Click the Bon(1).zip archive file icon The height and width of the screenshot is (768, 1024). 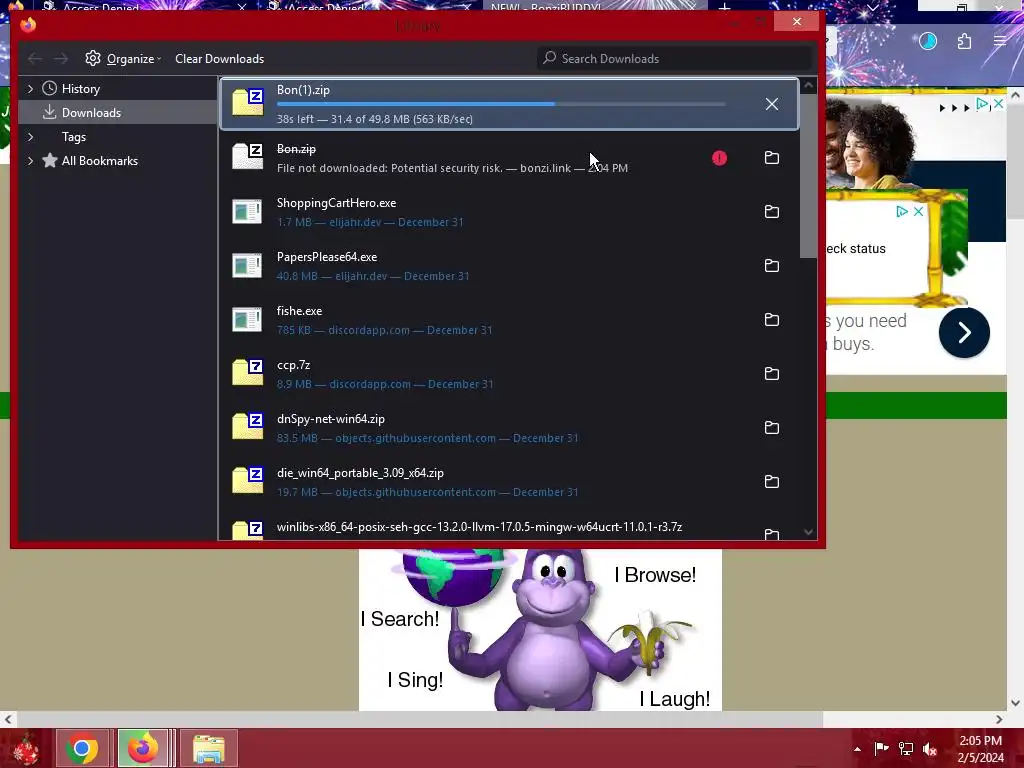(x=248, y=102)
